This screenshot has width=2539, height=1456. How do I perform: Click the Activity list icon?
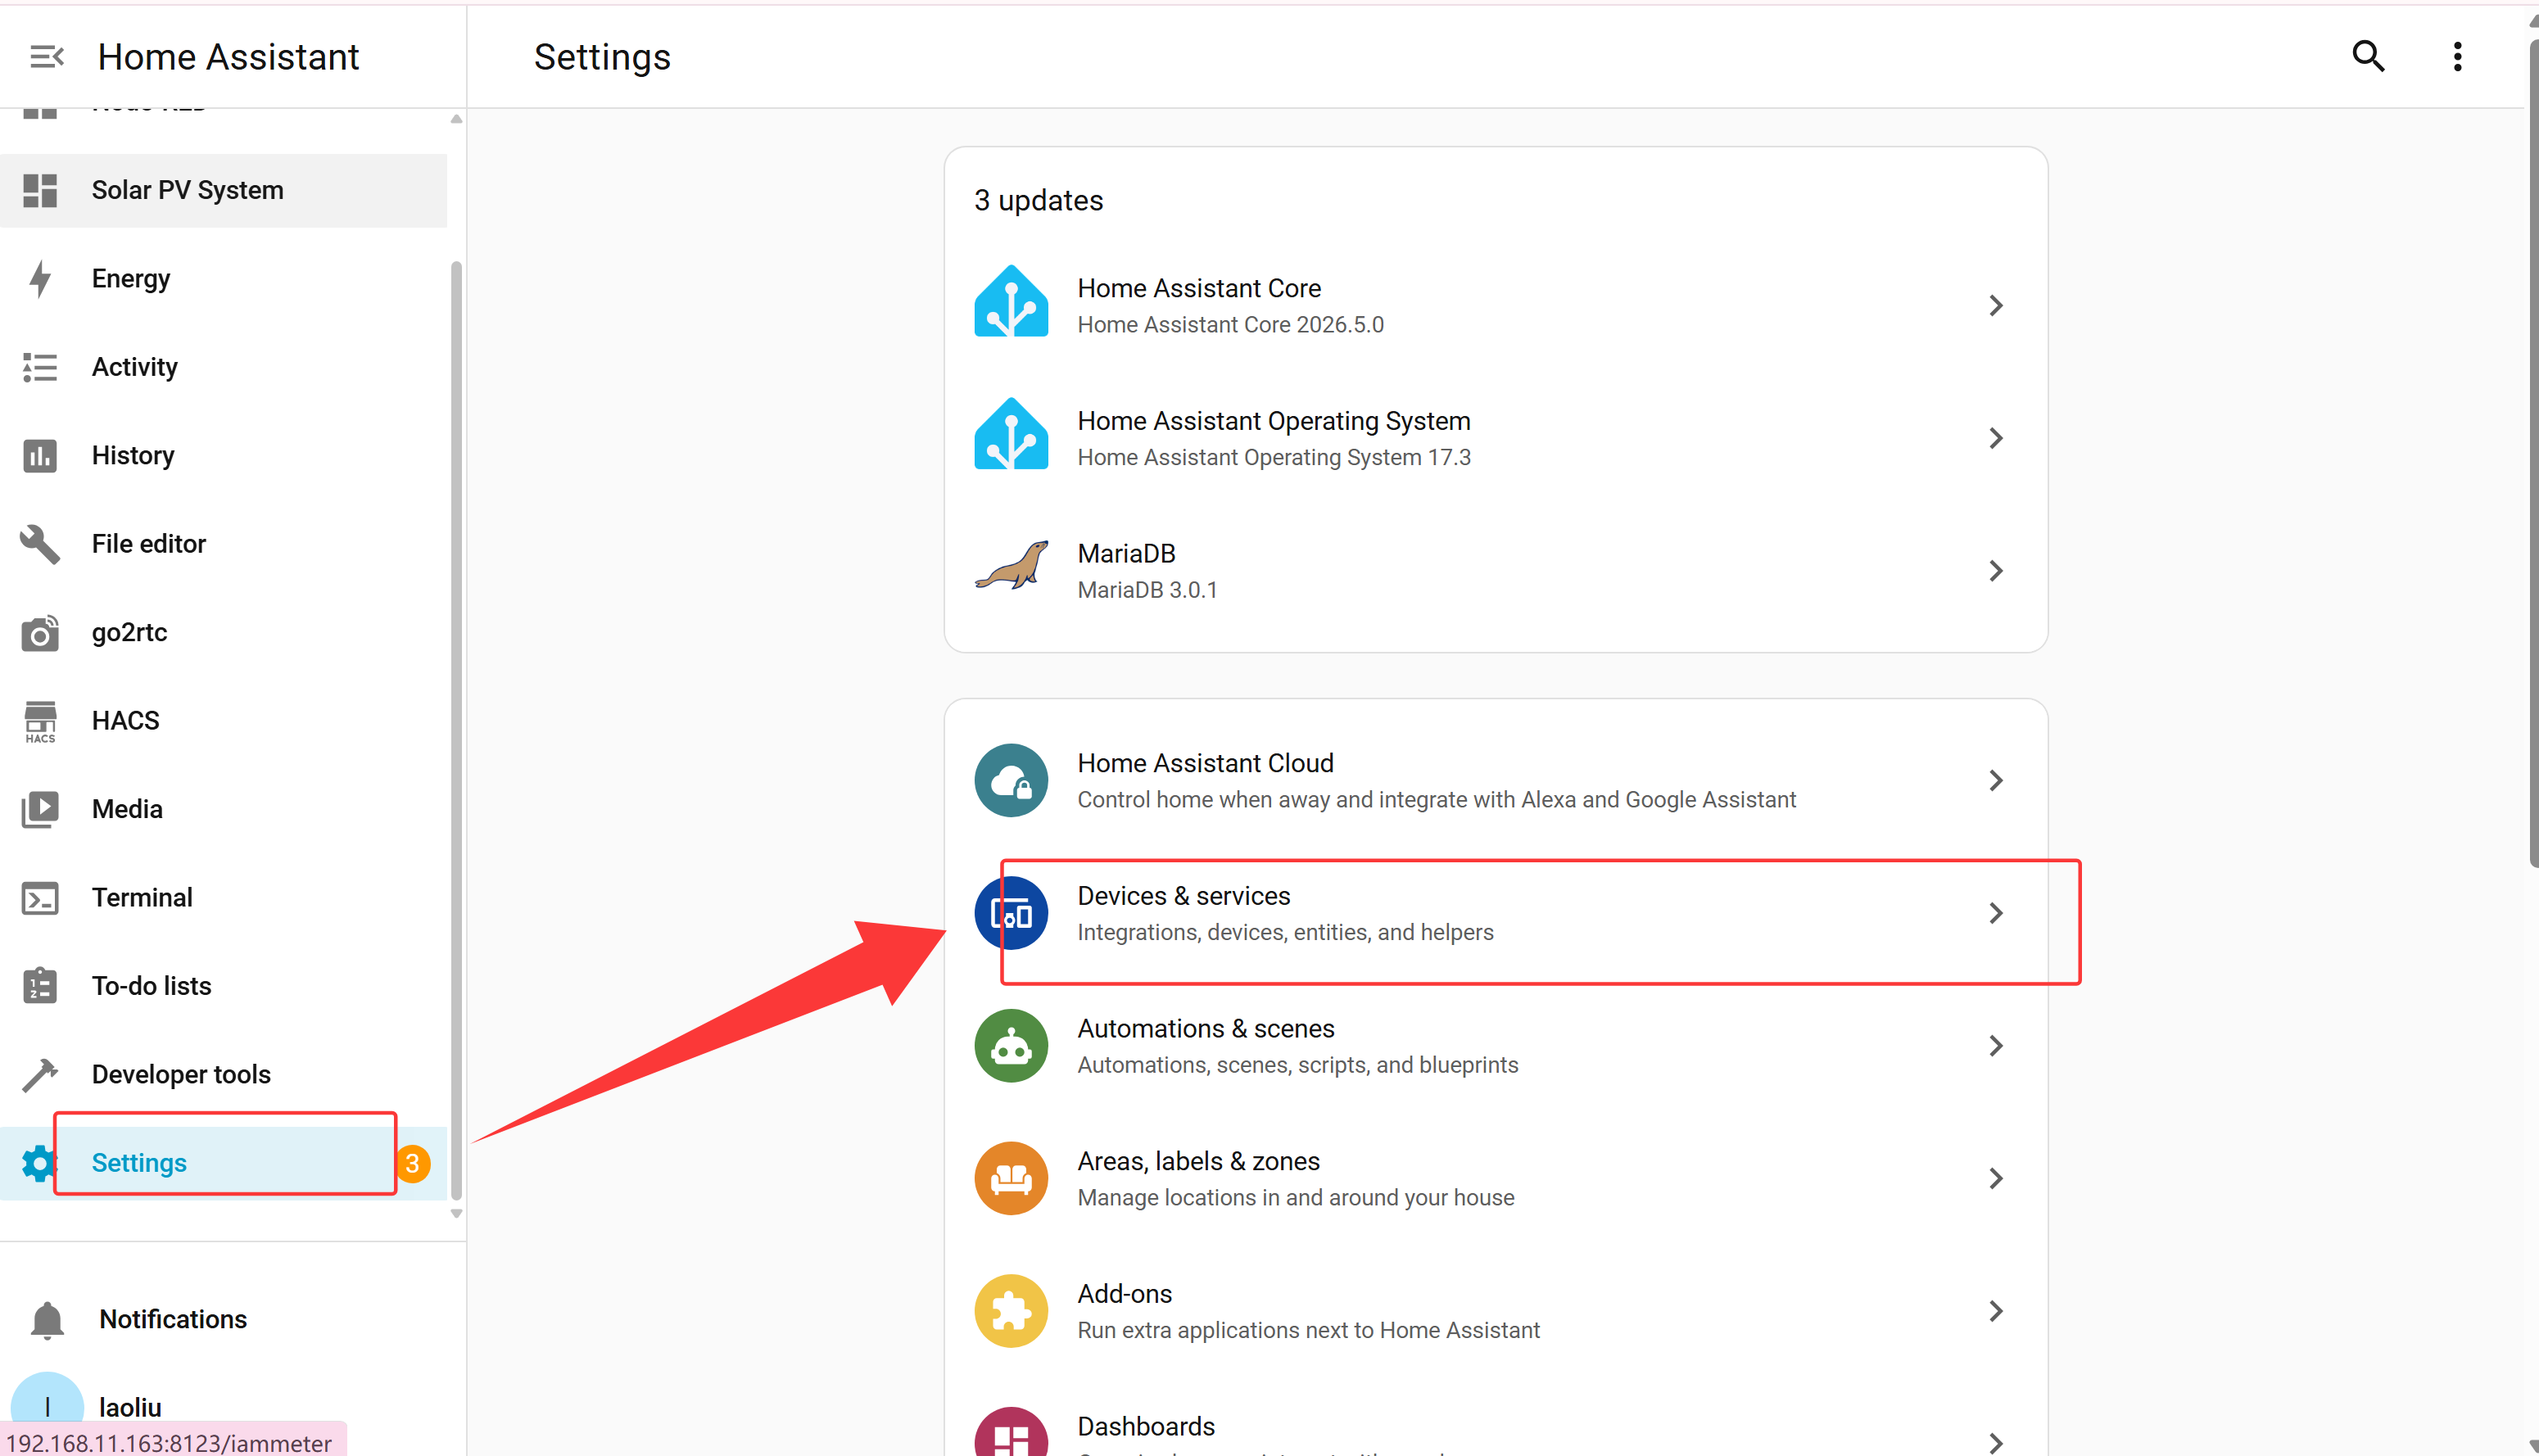(x=40, y=367)
